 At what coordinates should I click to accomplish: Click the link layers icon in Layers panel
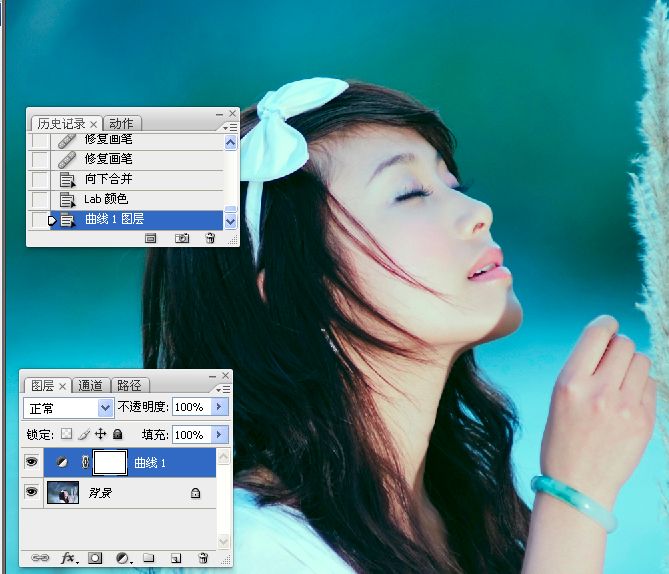click(41, 557)
